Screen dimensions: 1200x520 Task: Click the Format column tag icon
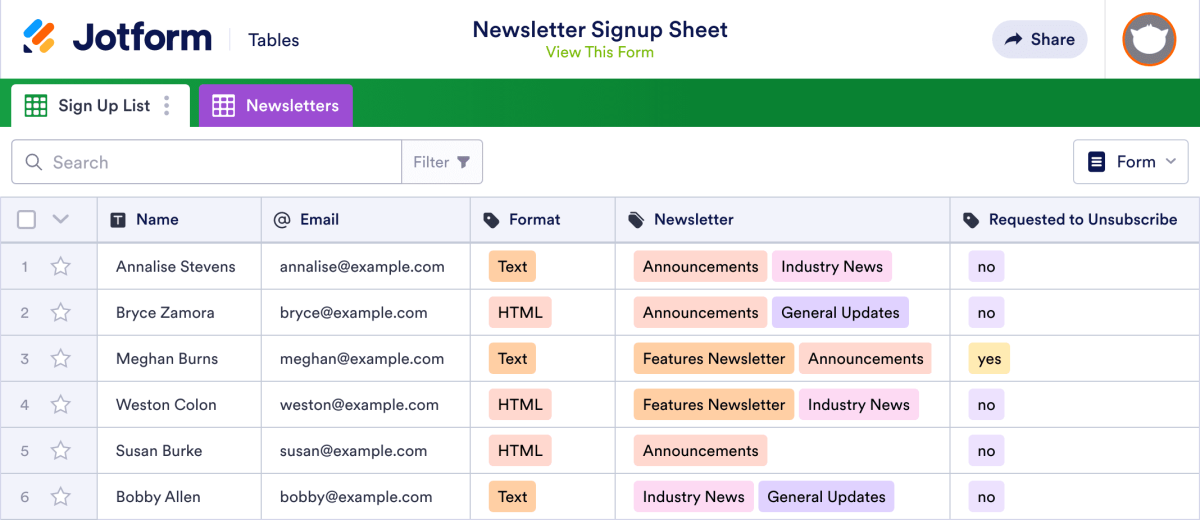pos(491,220)
